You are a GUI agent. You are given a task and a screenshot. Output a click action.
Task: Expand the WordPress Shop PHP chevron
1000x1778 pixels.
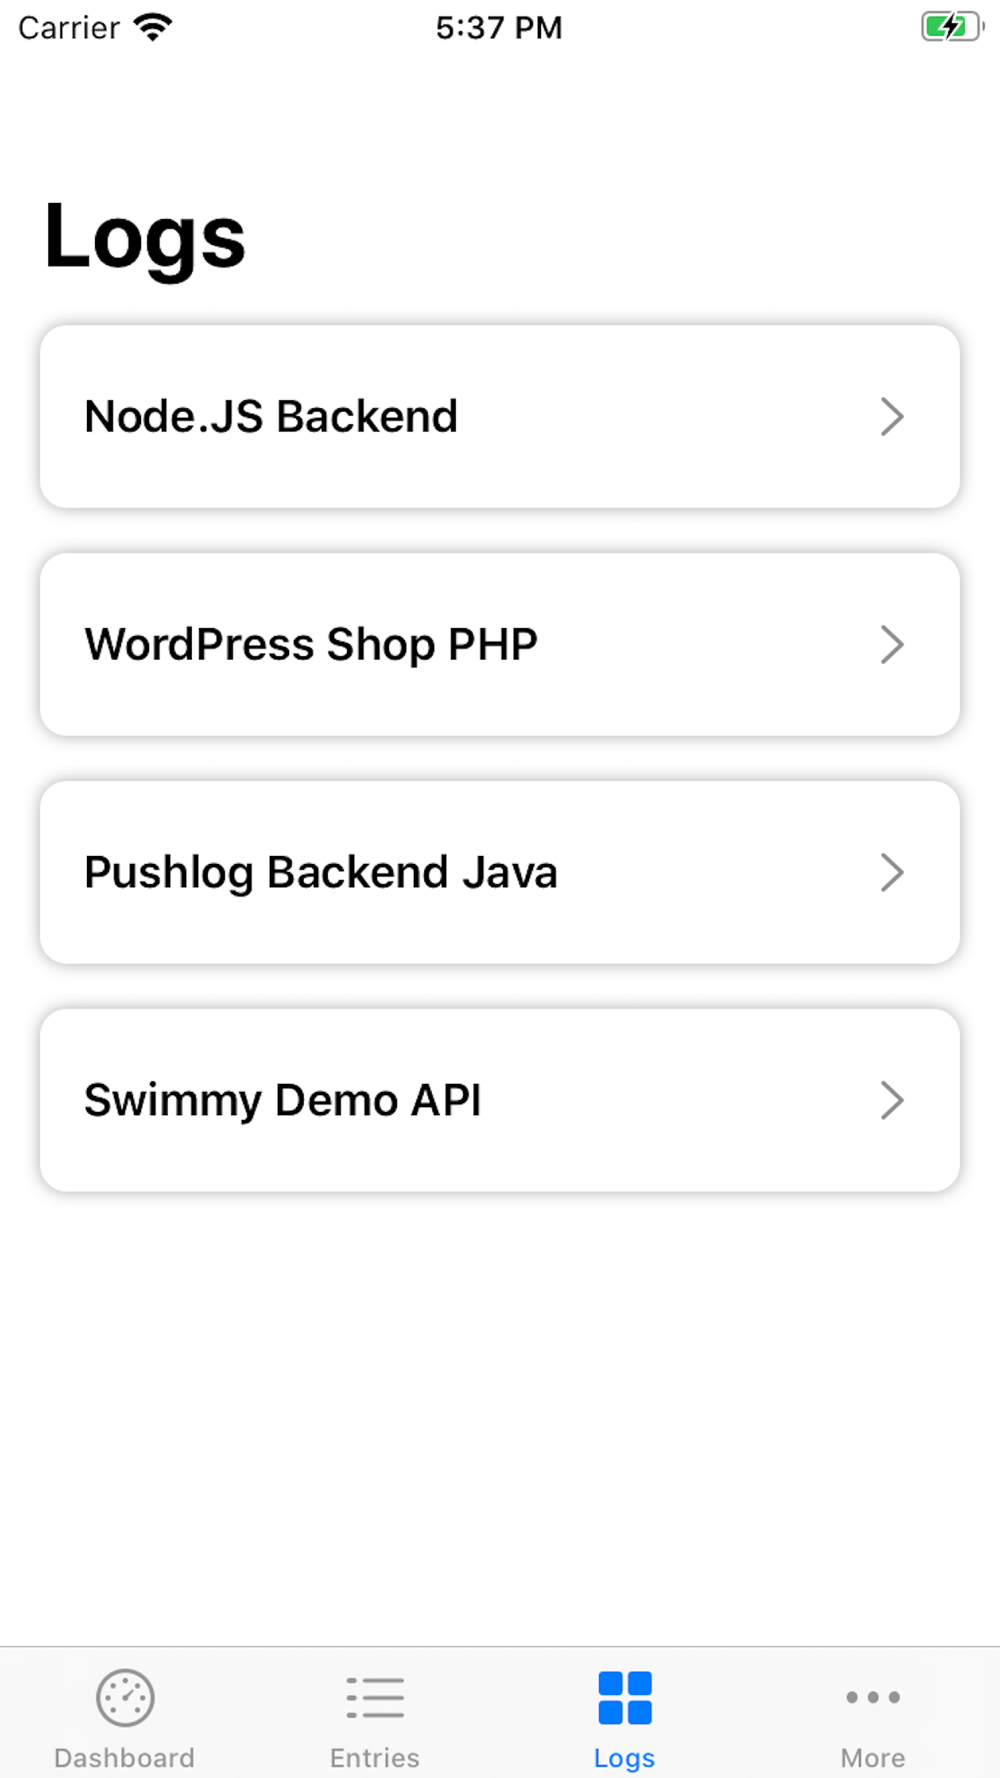(x=892, y=645)
